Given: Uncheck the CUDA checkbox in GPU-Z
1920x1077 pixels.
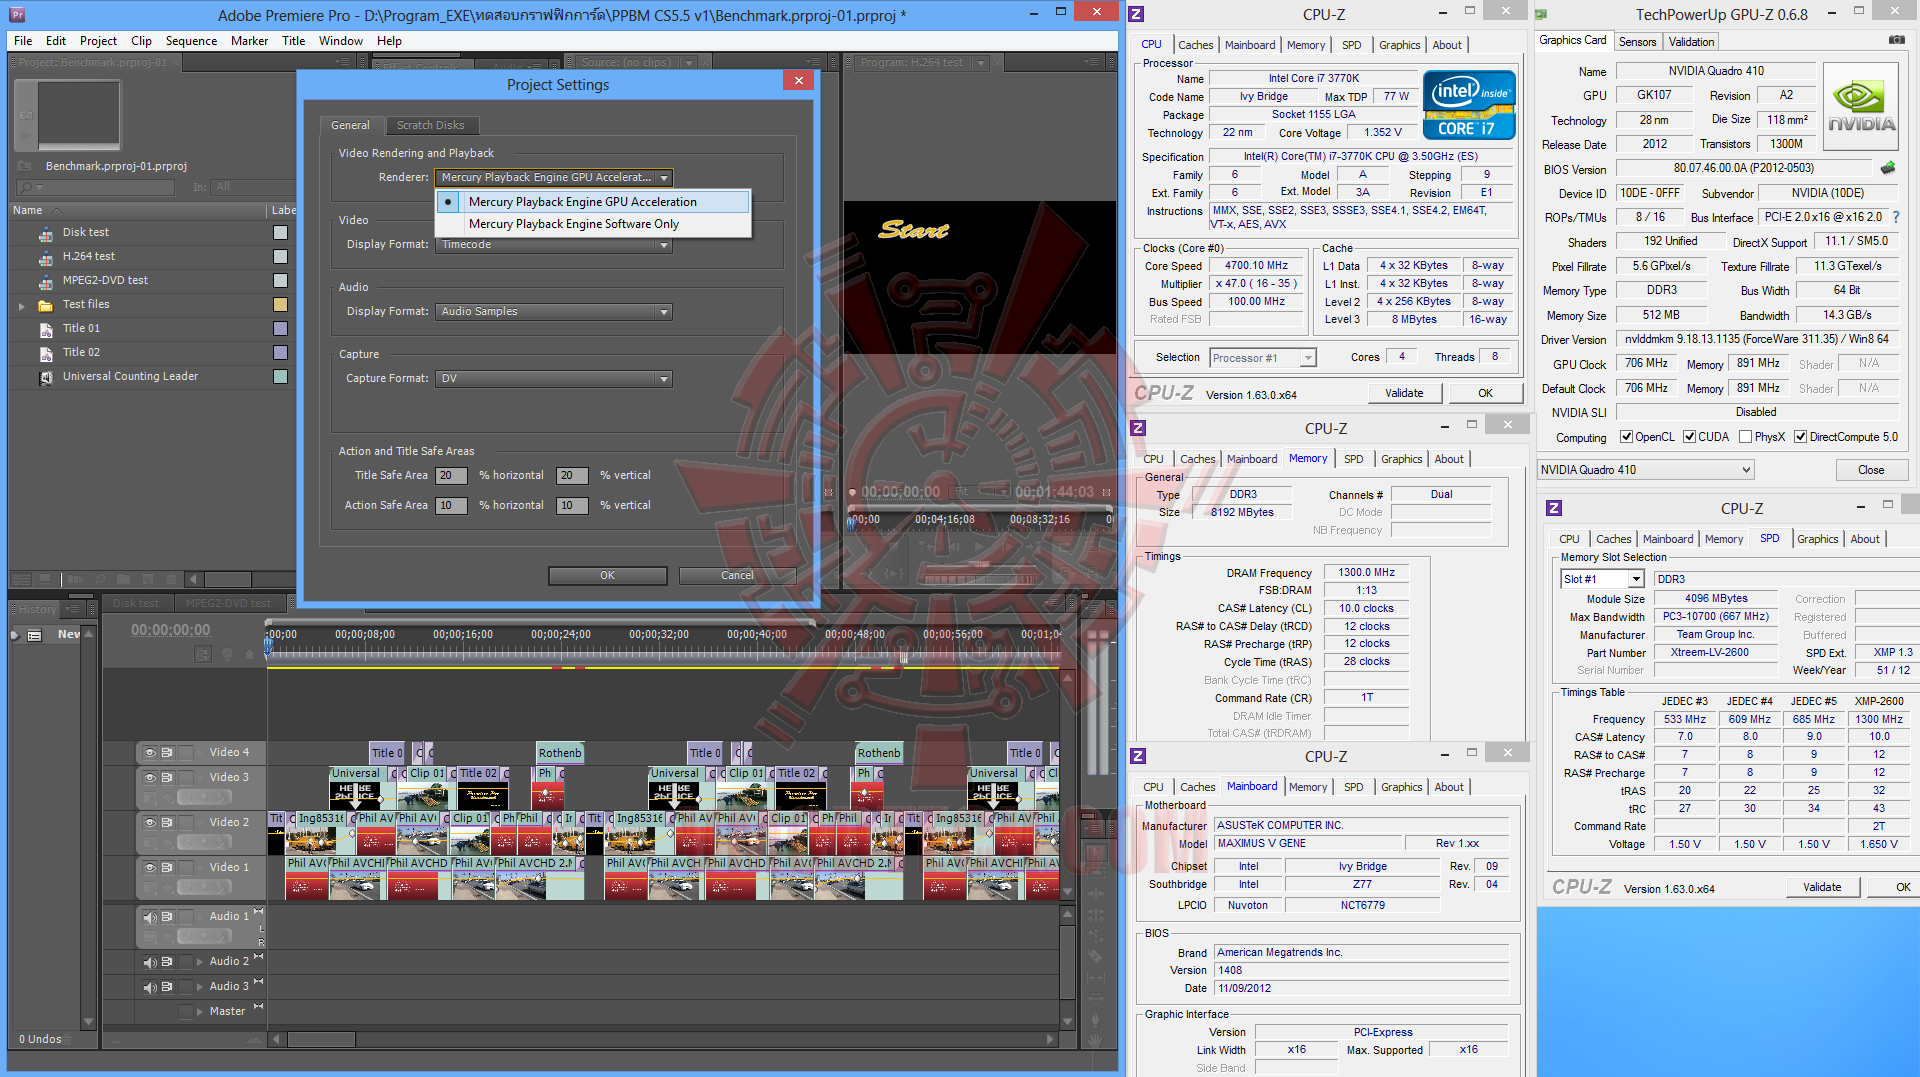Looking at the screenshot, I should [1689, 437].
